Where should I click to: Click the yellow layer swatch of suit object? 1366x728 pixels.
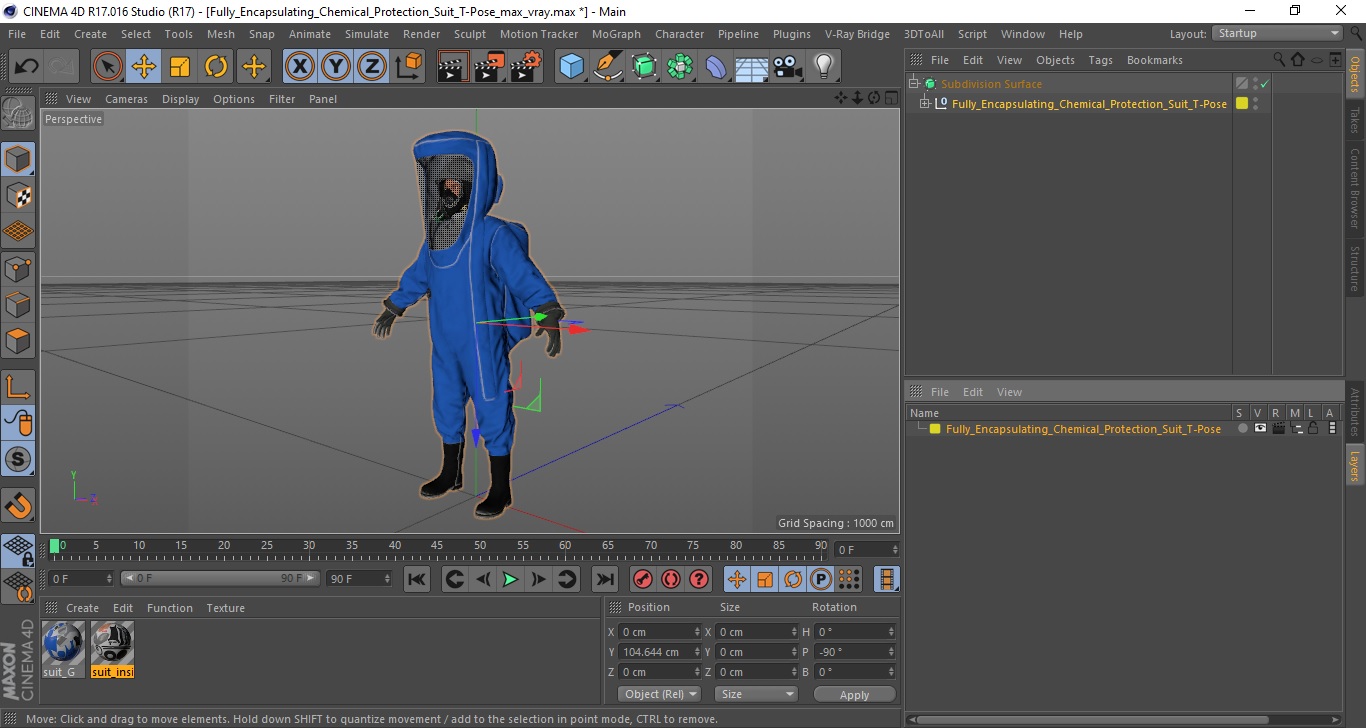click(x=1242, y=103)
